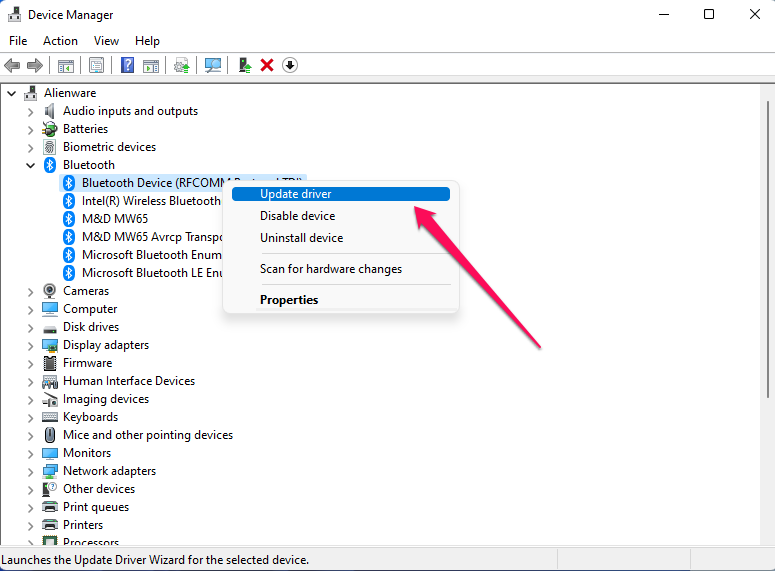The height and width of the screenshot is (571, 775).
Task: Expand the Print queues category arrow
Action: point(31,507)
